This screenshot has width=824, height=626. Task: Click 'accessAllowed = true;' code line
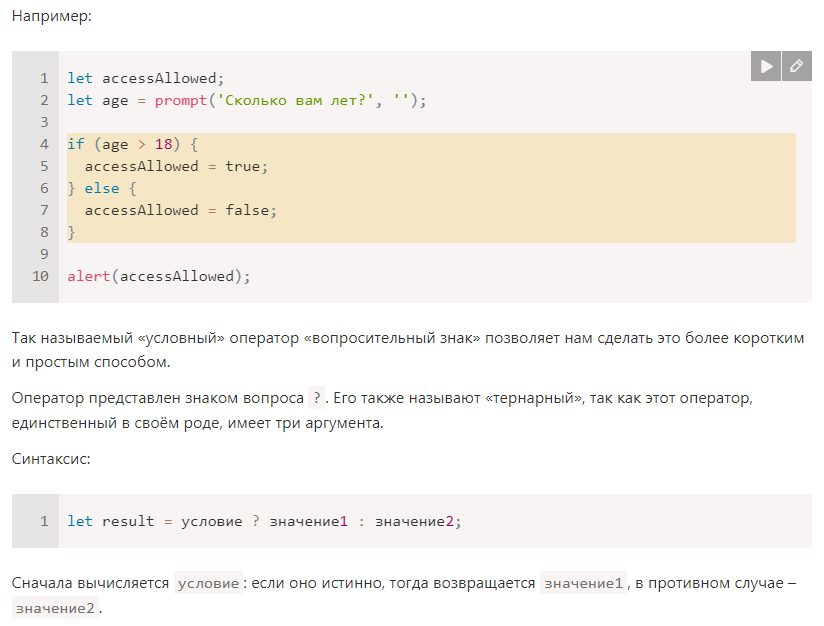176,167
